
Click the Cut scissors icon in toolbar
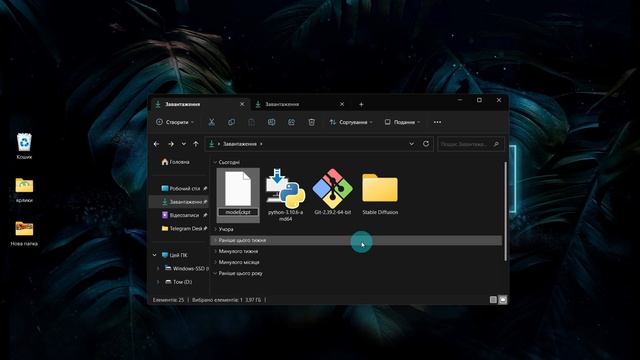pos(211,122)
